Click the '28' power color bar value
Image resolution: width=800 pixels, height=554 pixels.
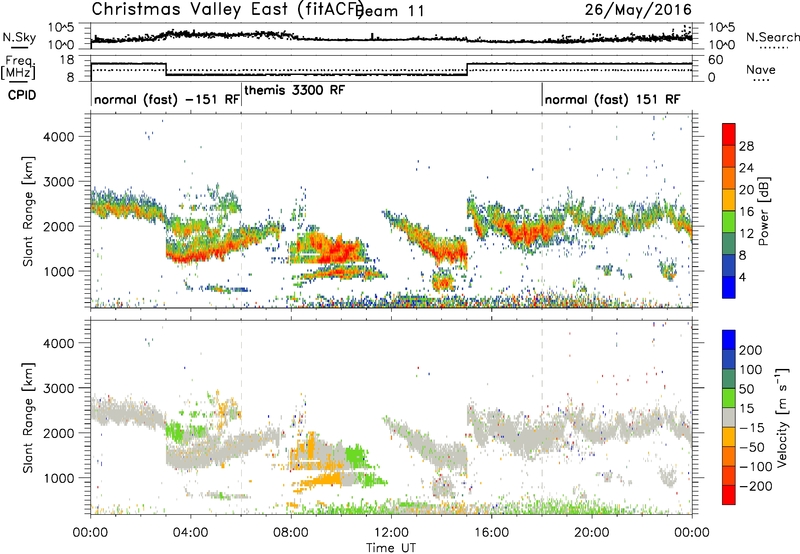746,146
